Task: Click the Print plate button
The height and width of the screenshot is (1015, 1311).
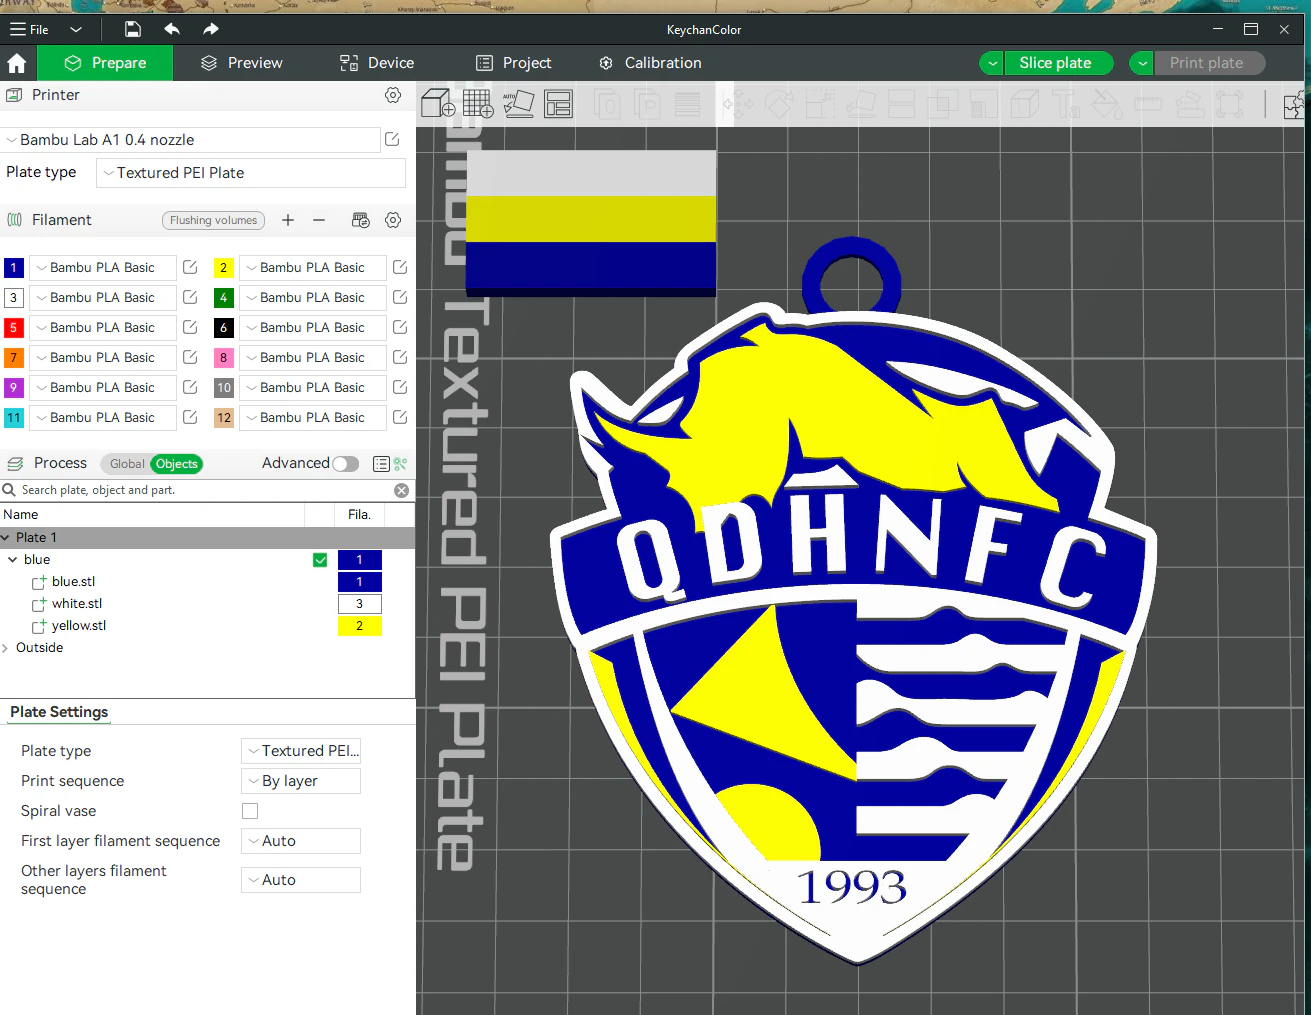Action: click(x=1209, y=63)
